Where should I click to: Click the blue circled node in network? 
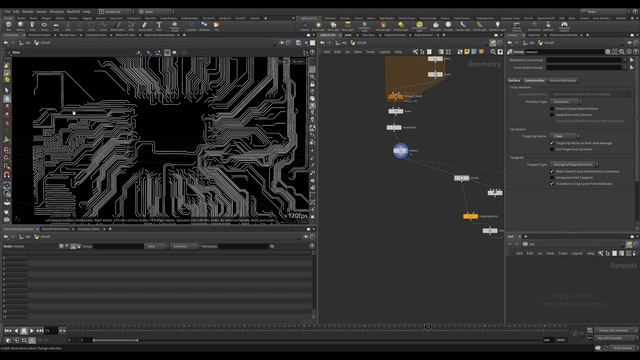[x=400, y=151]
